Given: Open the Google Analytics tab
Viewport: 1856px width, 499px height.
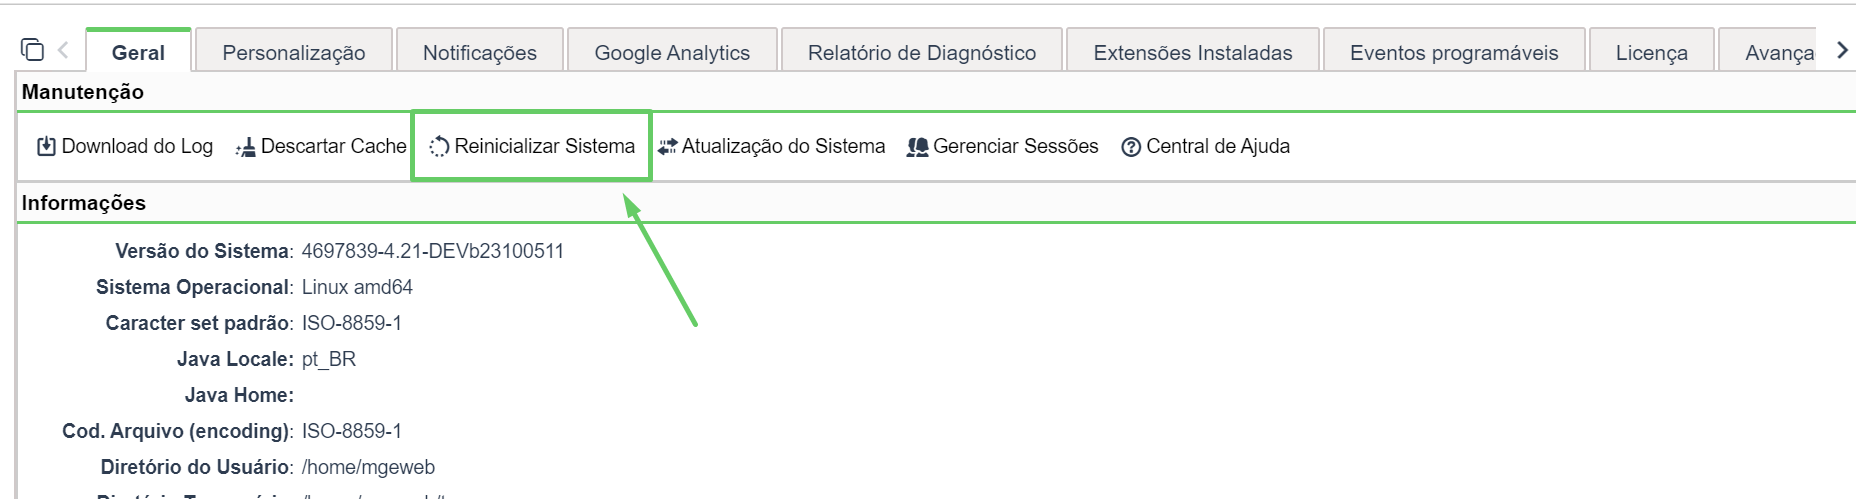Looking at the screenshot, I should pyautogui.click(x=672, y=52).
